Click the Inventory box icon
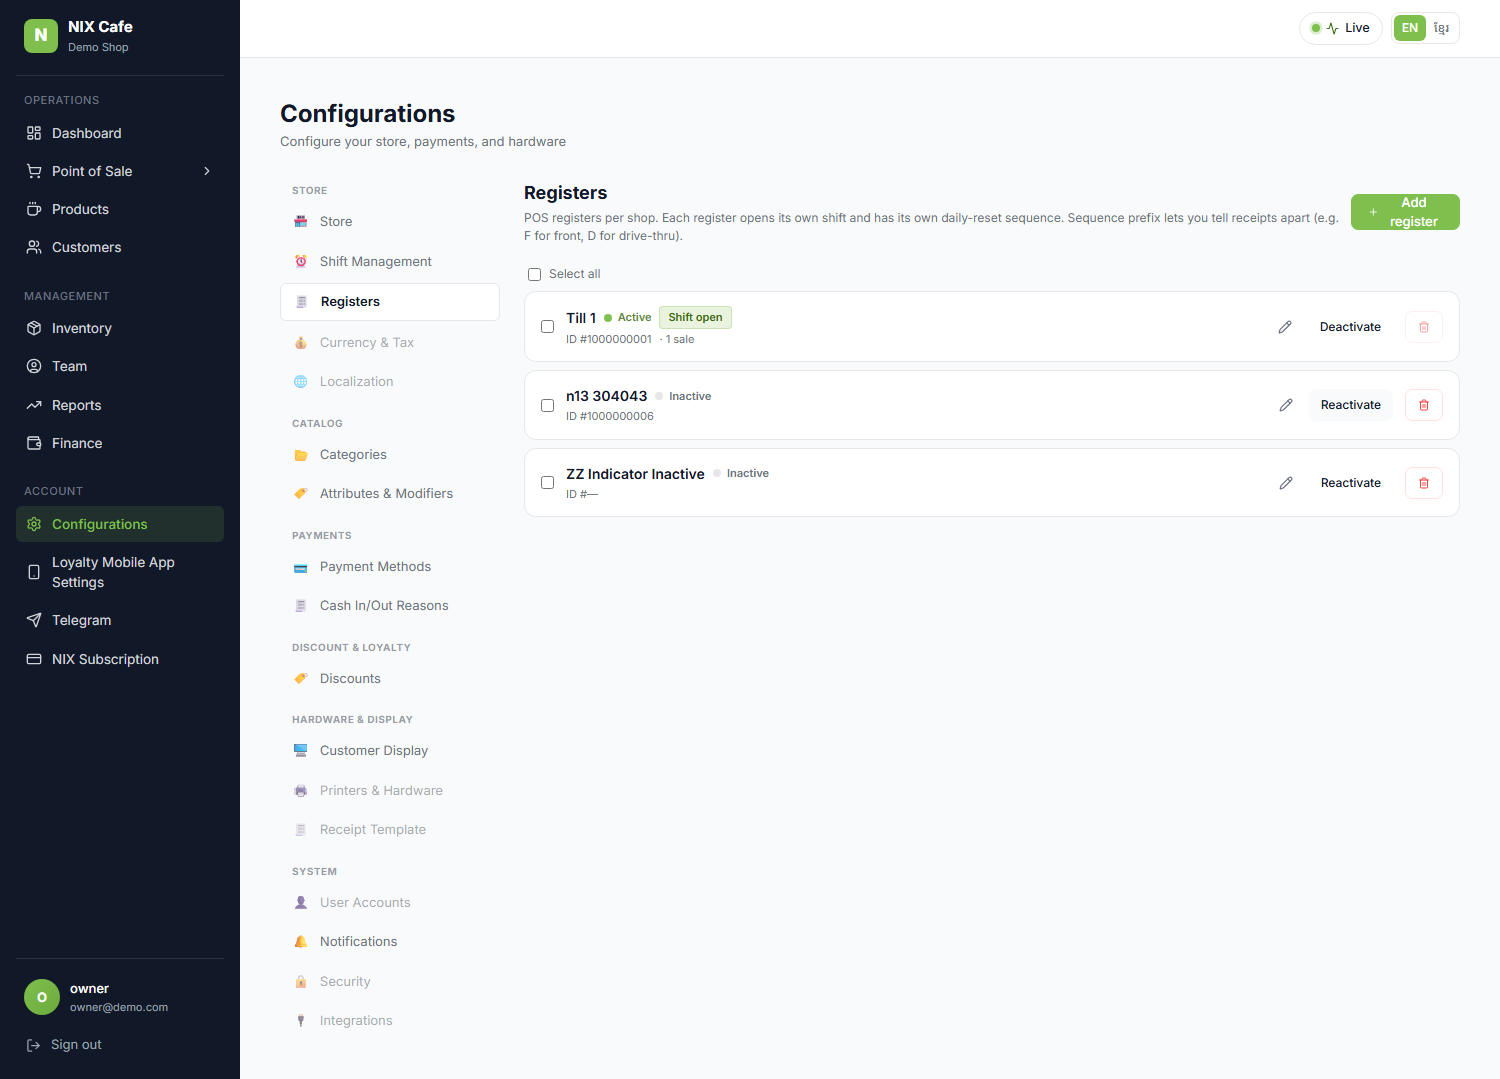Screen dimensions: 1500x1079 34,328
